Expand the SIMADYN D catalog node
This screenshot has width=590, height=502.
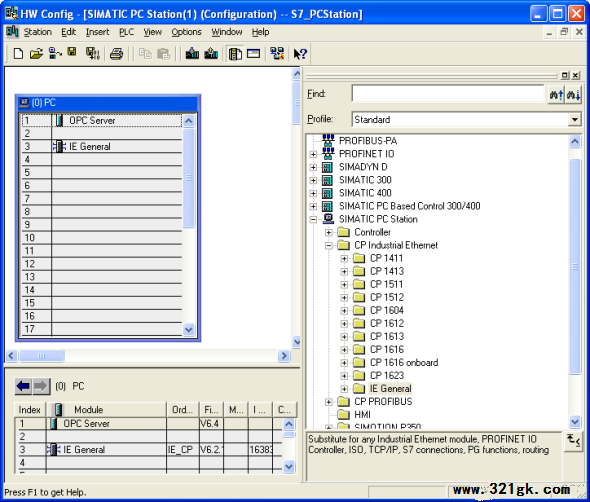click(x=313, y=167)
